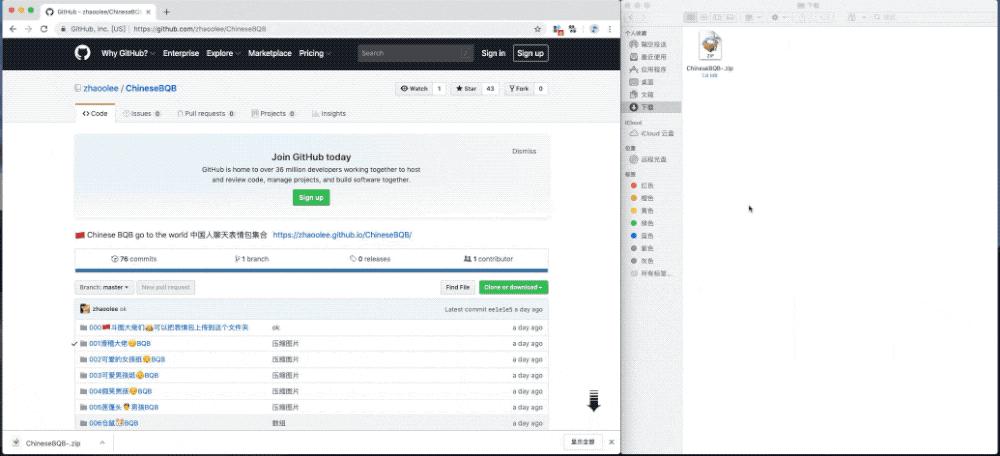Screen dimensions: 1000x456
Task: Click the Sign up button in header
Action: 531,54
